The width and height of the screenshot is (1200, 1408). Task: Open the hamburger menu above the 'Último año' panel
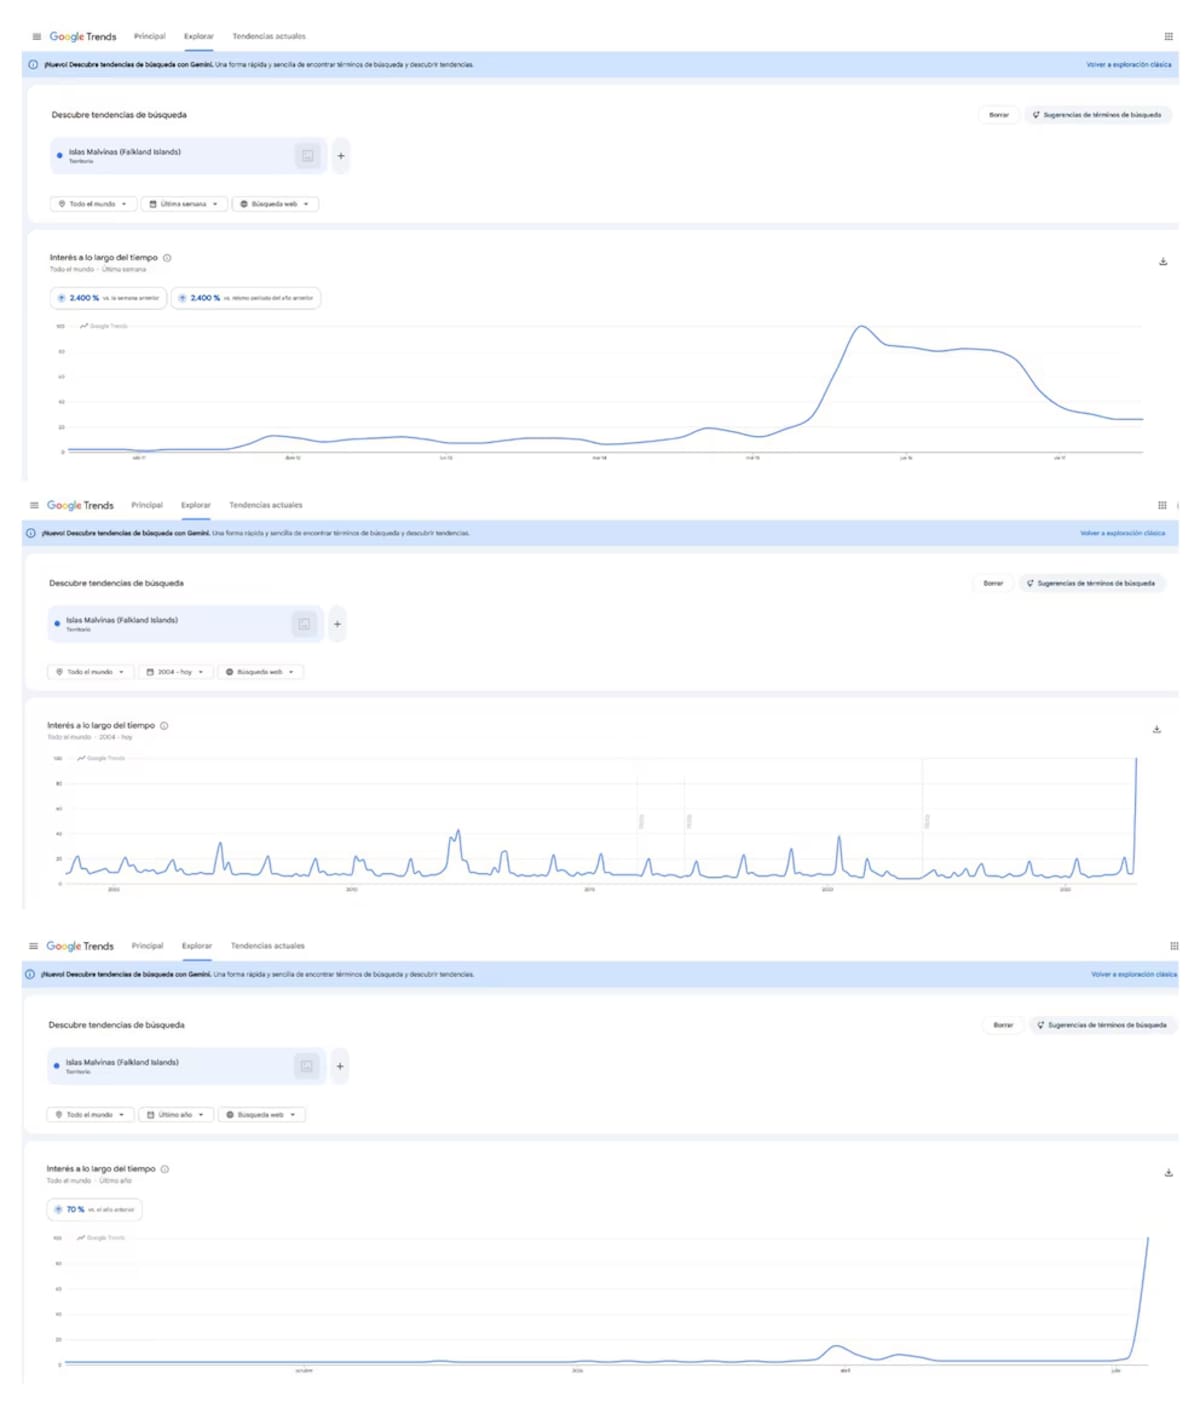tap(33, 946)
